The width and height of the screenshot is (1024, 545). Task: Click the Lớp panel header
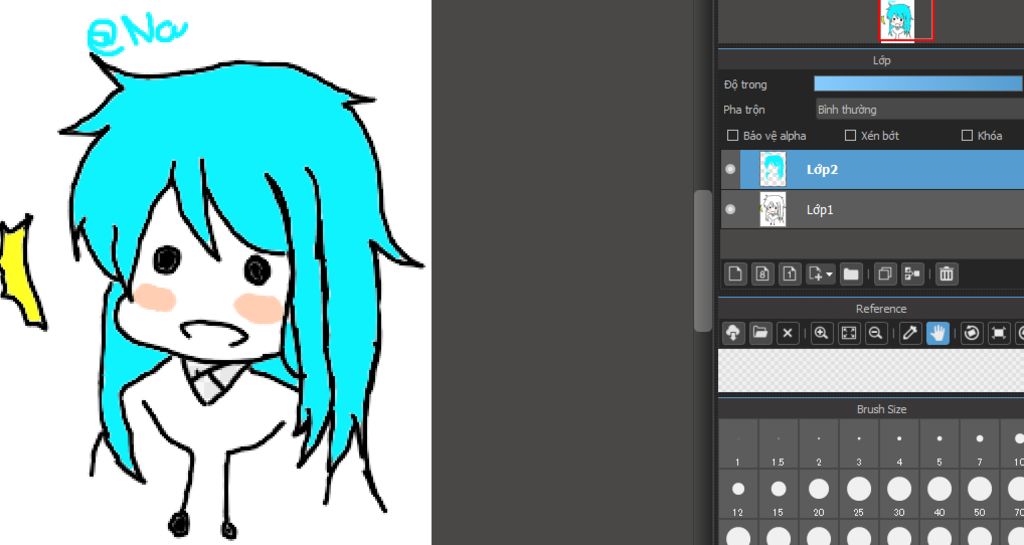click(881, 60)
